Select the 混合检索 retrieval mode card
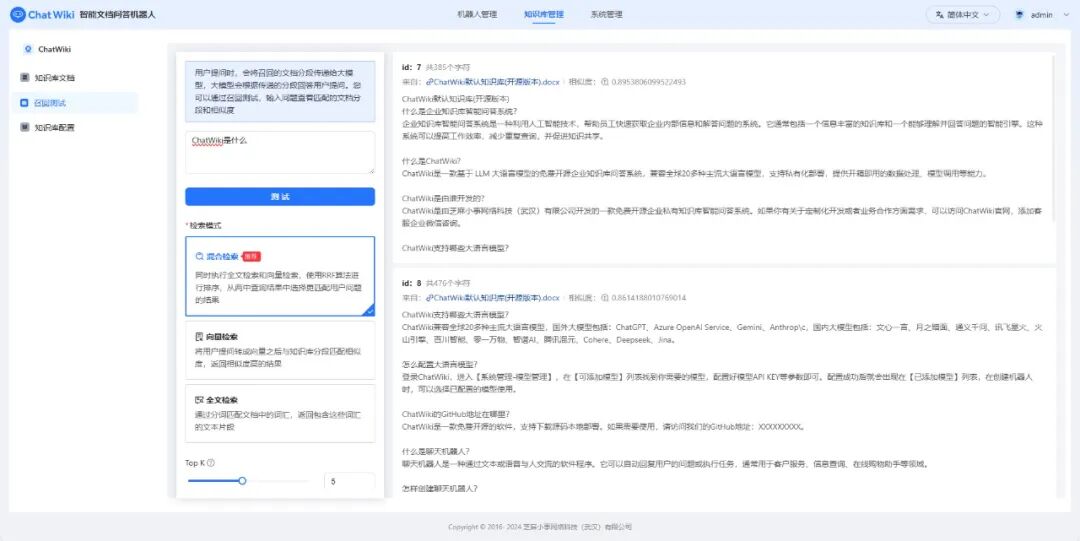 tap(280, 276)
